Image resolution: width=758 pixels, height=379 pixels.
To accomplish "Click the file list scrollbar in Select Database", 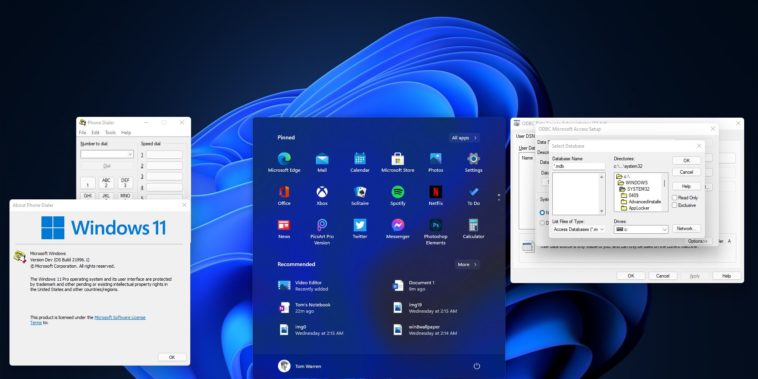I will [602, 194].
